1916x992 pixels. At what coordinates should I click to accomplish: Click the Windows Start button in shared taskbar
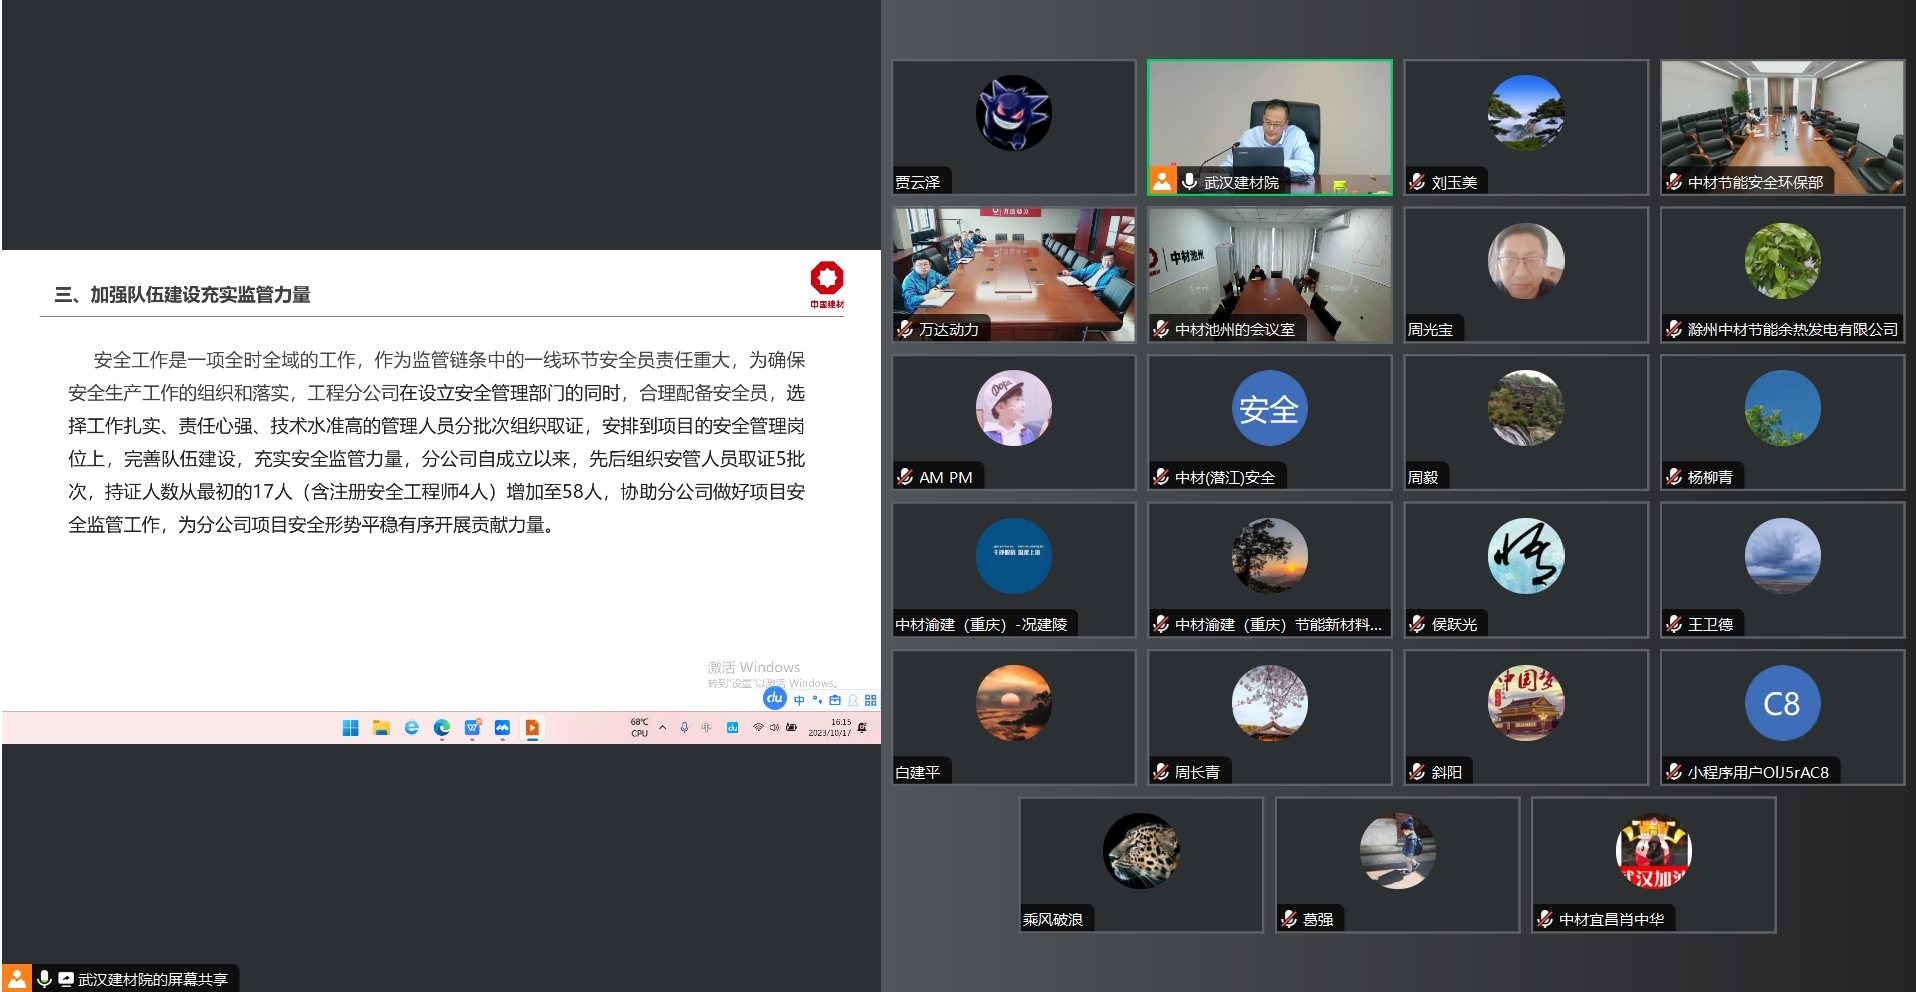[x=350, y=728]
